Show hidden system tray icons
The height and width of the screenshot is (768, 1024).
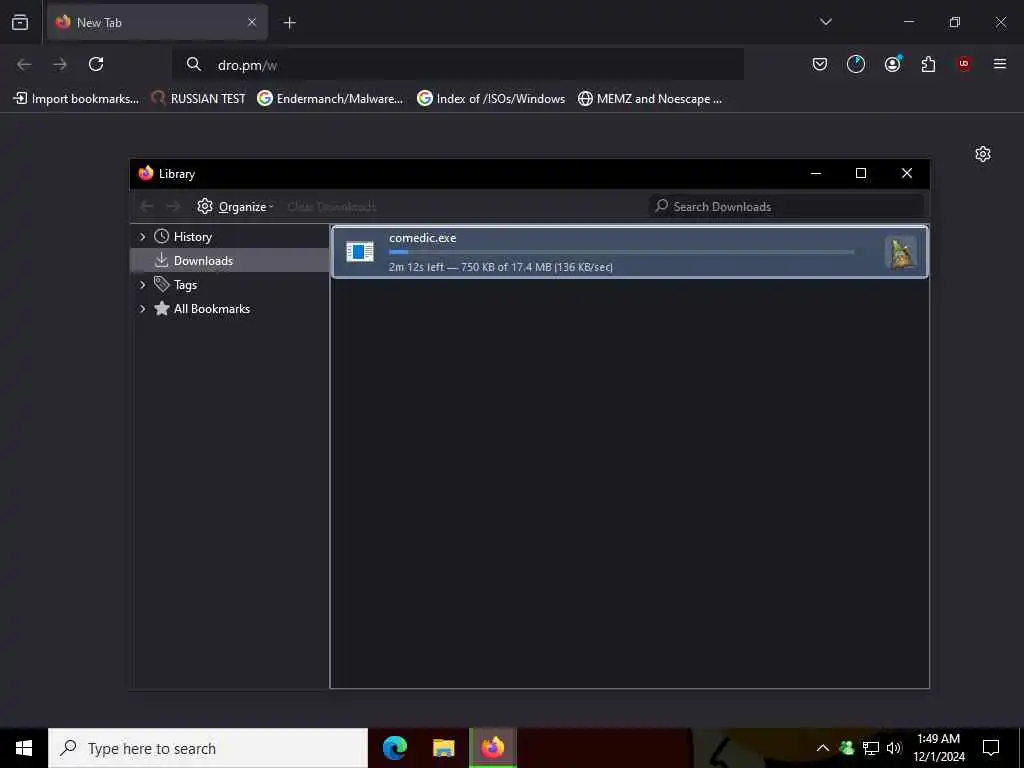pyautogui.click(x=823, y=748)
